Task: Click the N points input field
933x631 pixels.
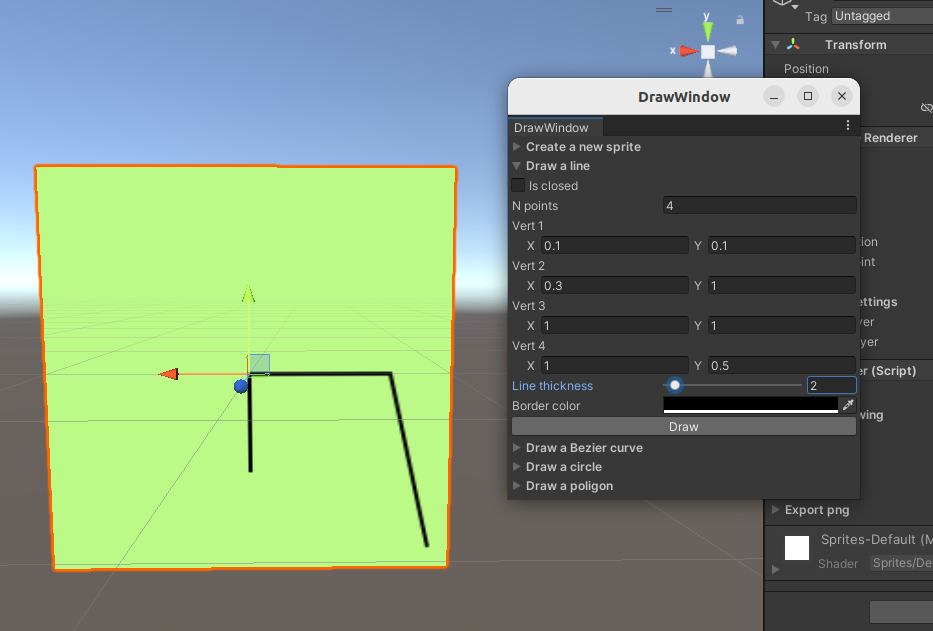Action: [x=760, y=205]
